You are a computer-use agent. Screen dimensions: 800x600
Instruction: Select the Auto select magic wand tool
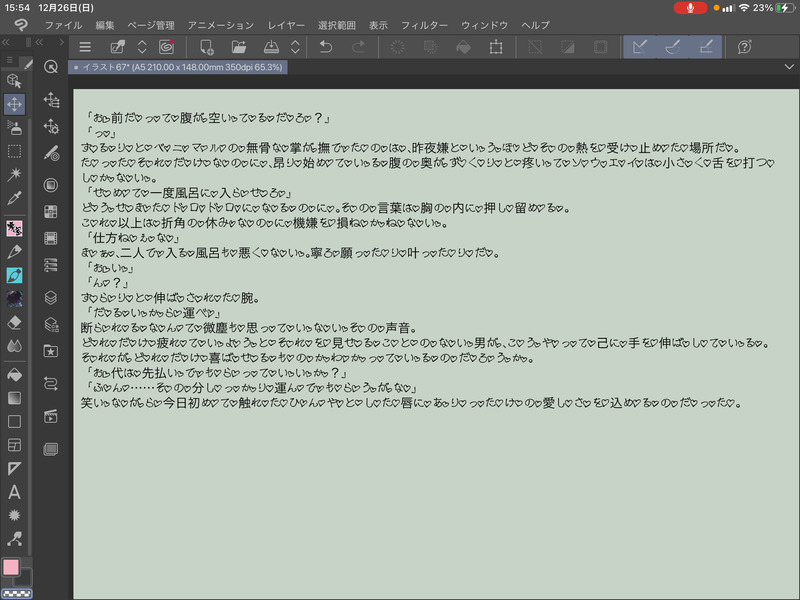click(14, 174)
